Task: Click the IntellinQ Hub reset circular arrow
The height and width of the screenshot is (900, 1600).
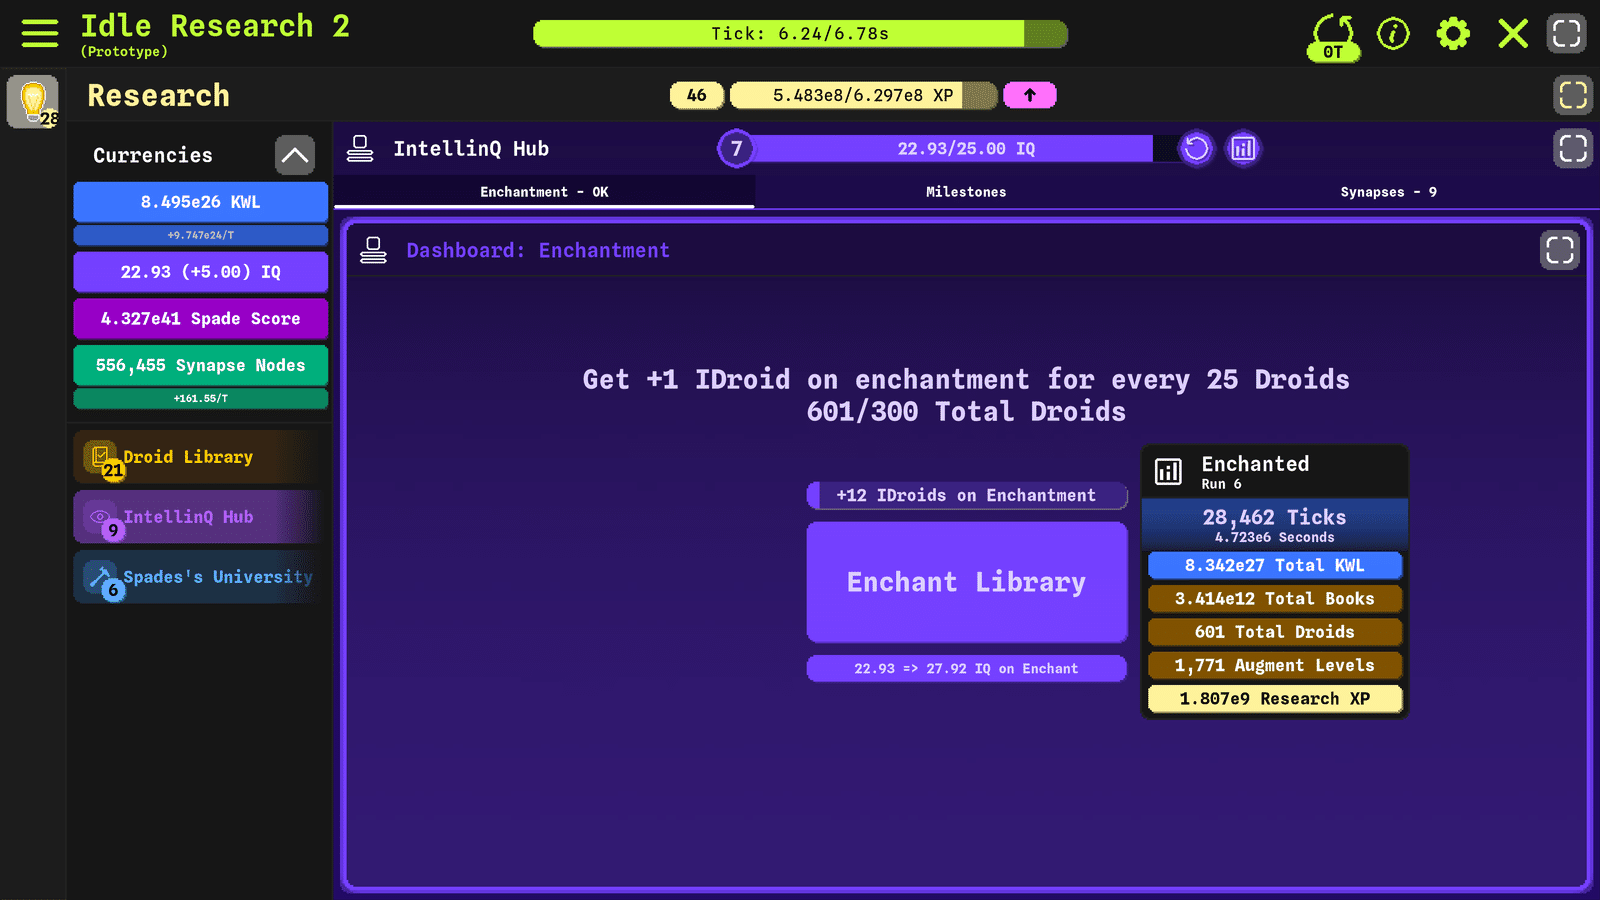Action: (x=1196, y=149)
